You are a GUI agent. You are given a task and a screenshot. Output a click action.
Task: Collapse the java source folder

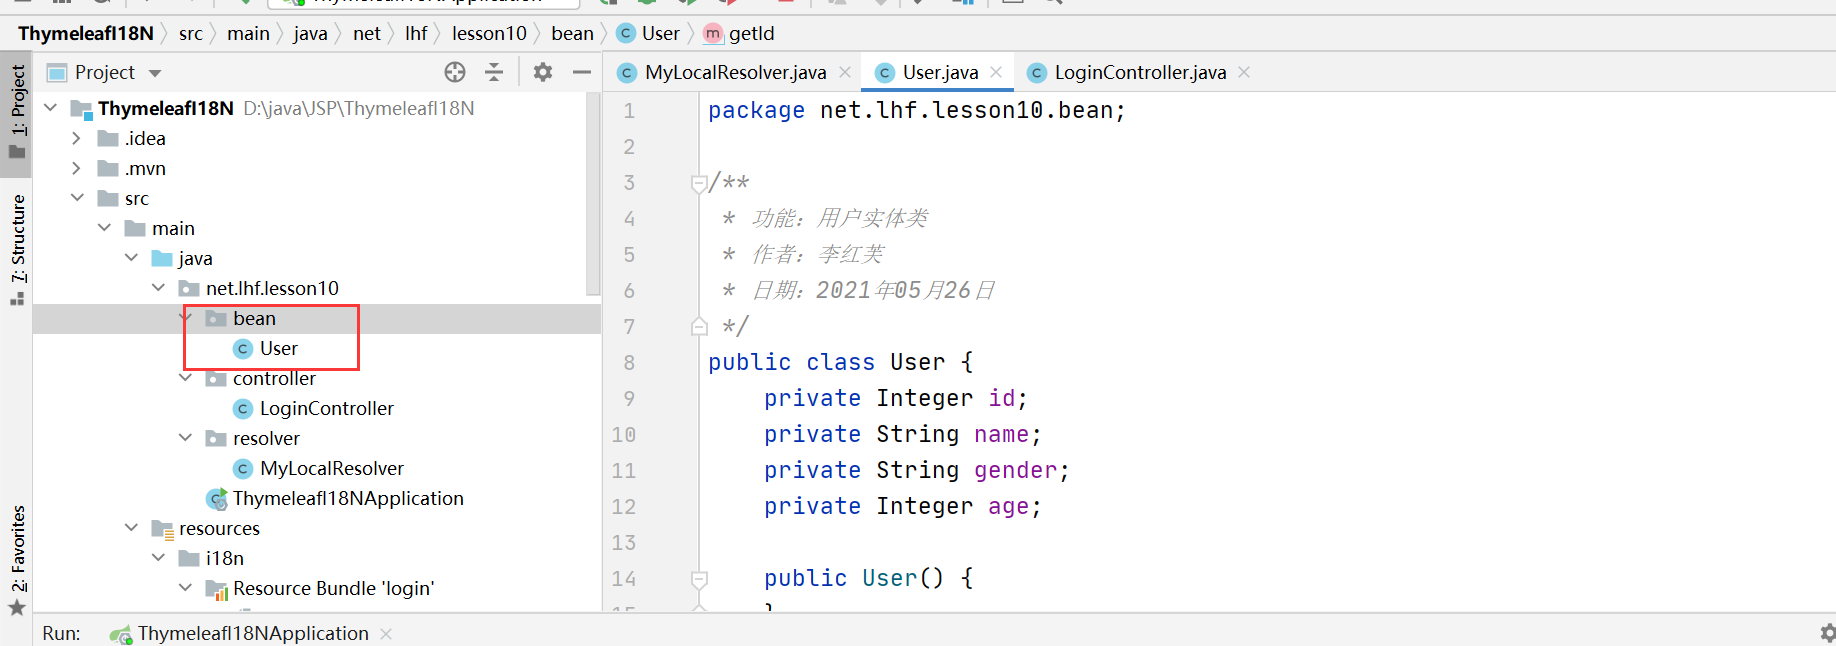[x=131, y=257]
